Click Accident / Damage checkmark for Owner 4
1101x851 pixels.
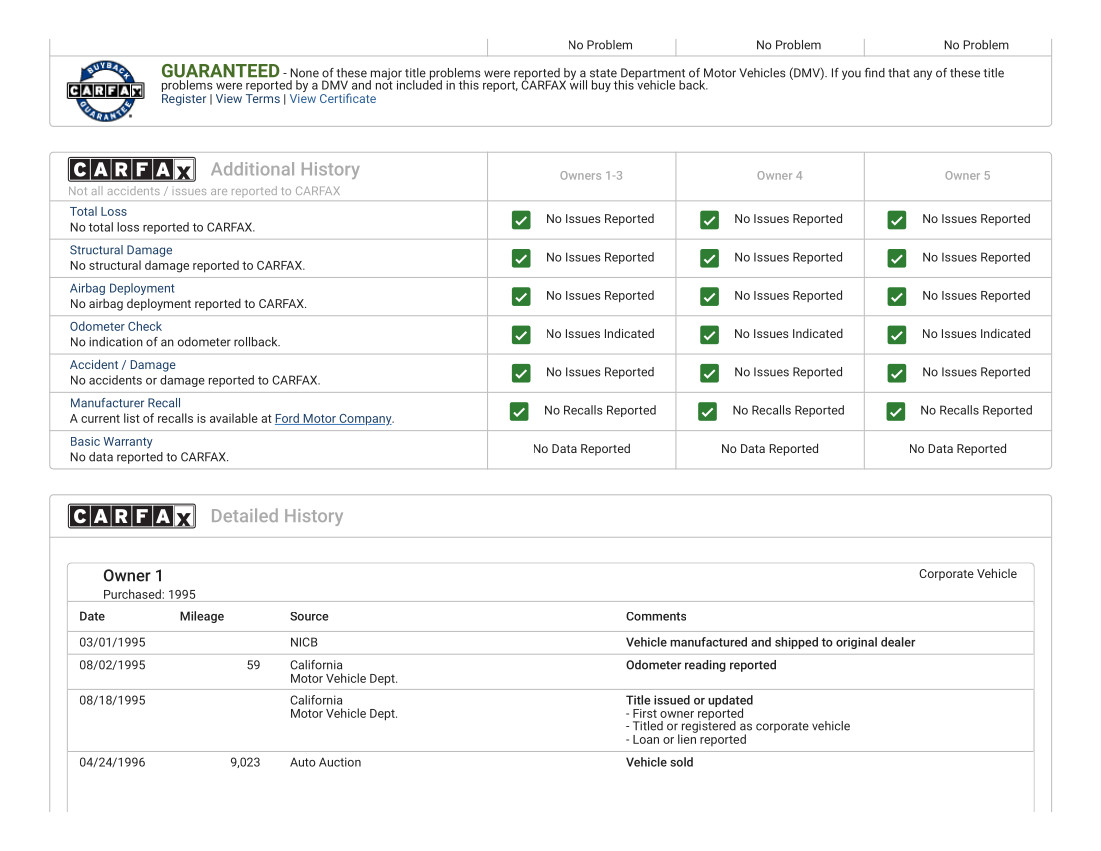(709, 373)
